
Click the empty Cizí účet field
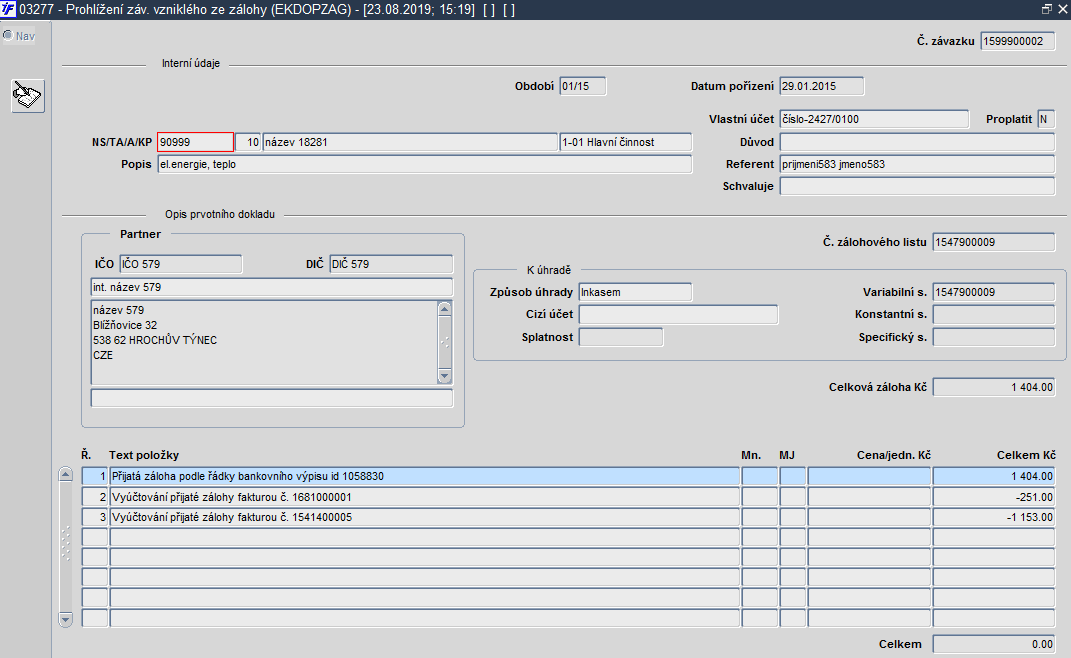[678, 314]
